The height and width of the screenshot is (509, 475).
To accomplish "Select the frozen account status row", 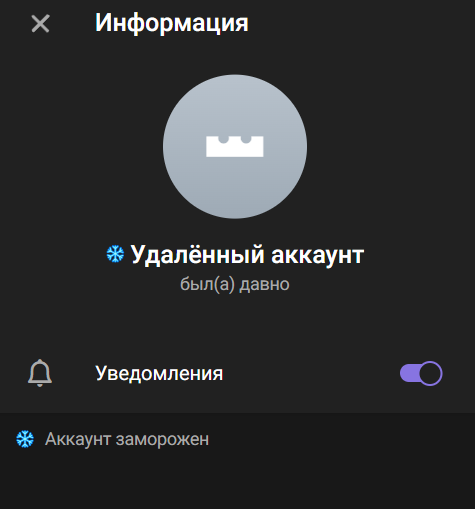I will (x=237, y=439).
